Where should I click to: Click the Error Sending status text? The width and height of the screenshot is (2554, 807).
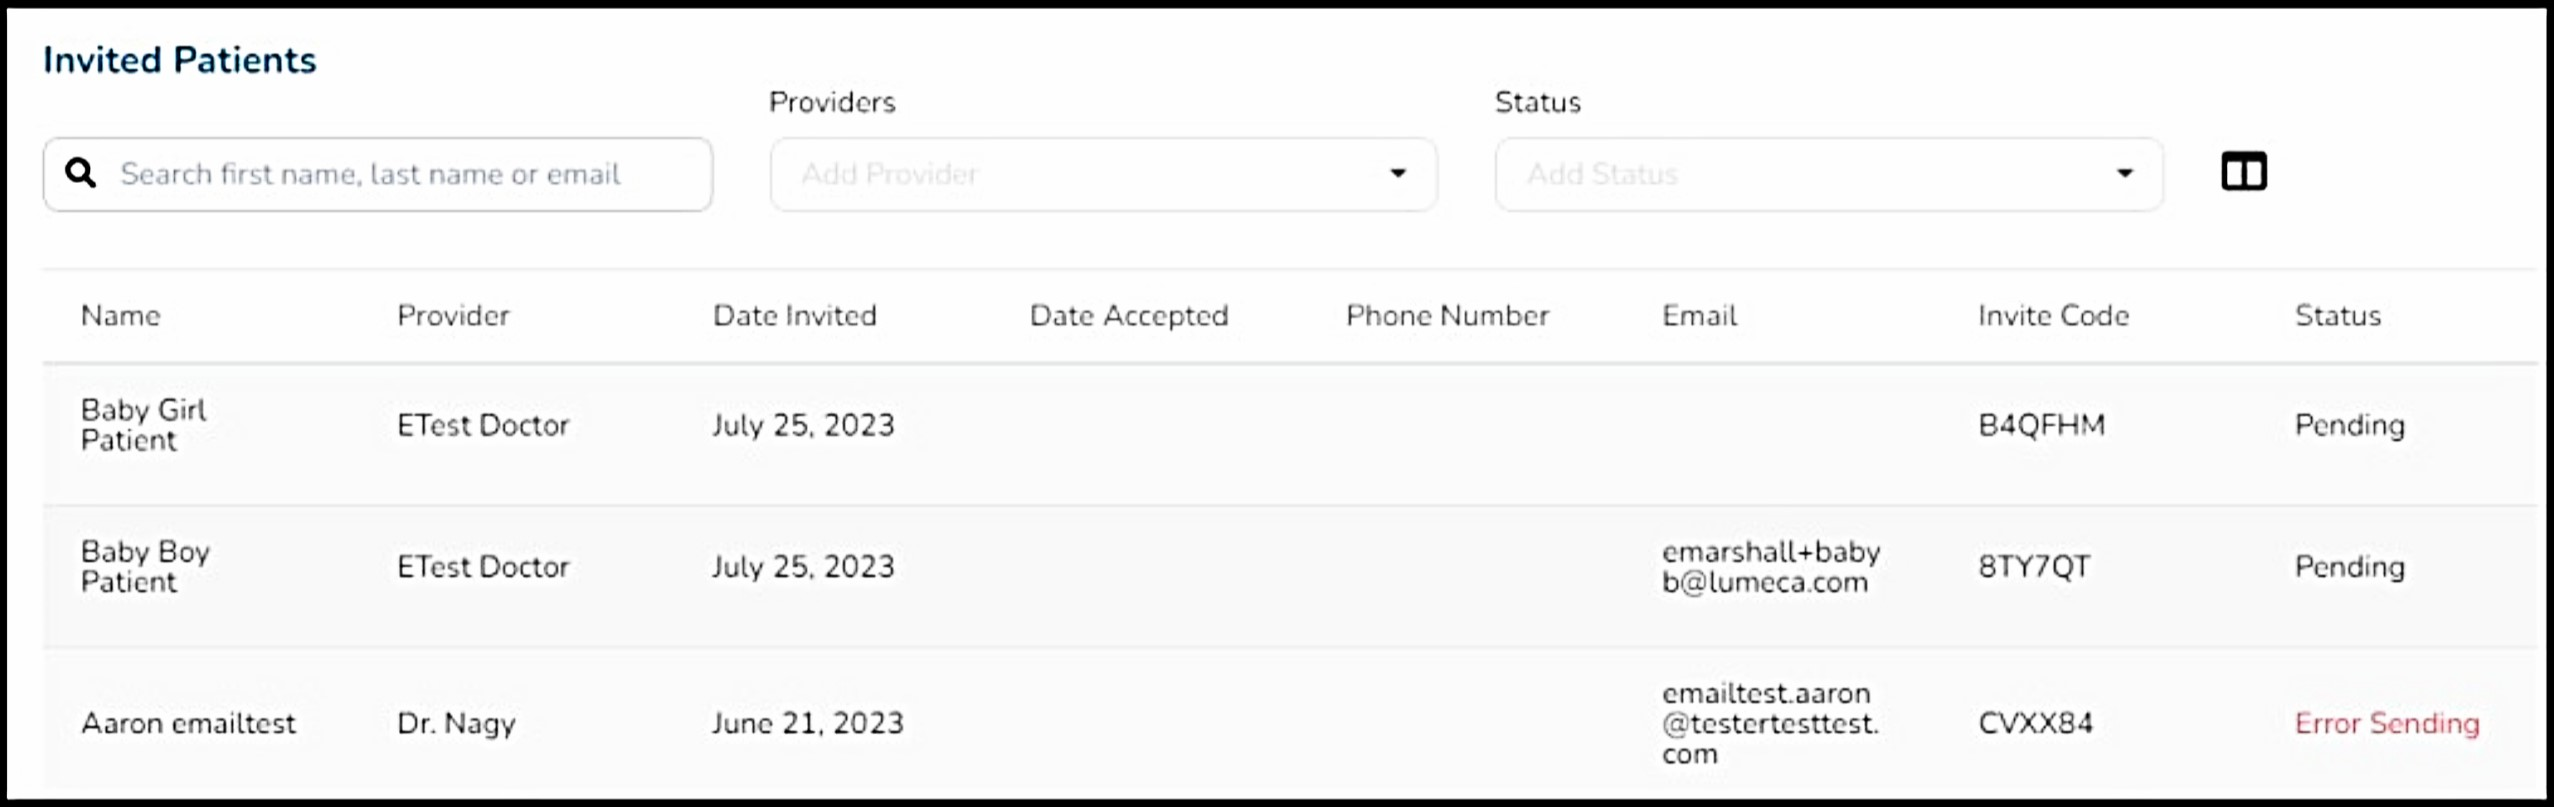coord(2386,724)
